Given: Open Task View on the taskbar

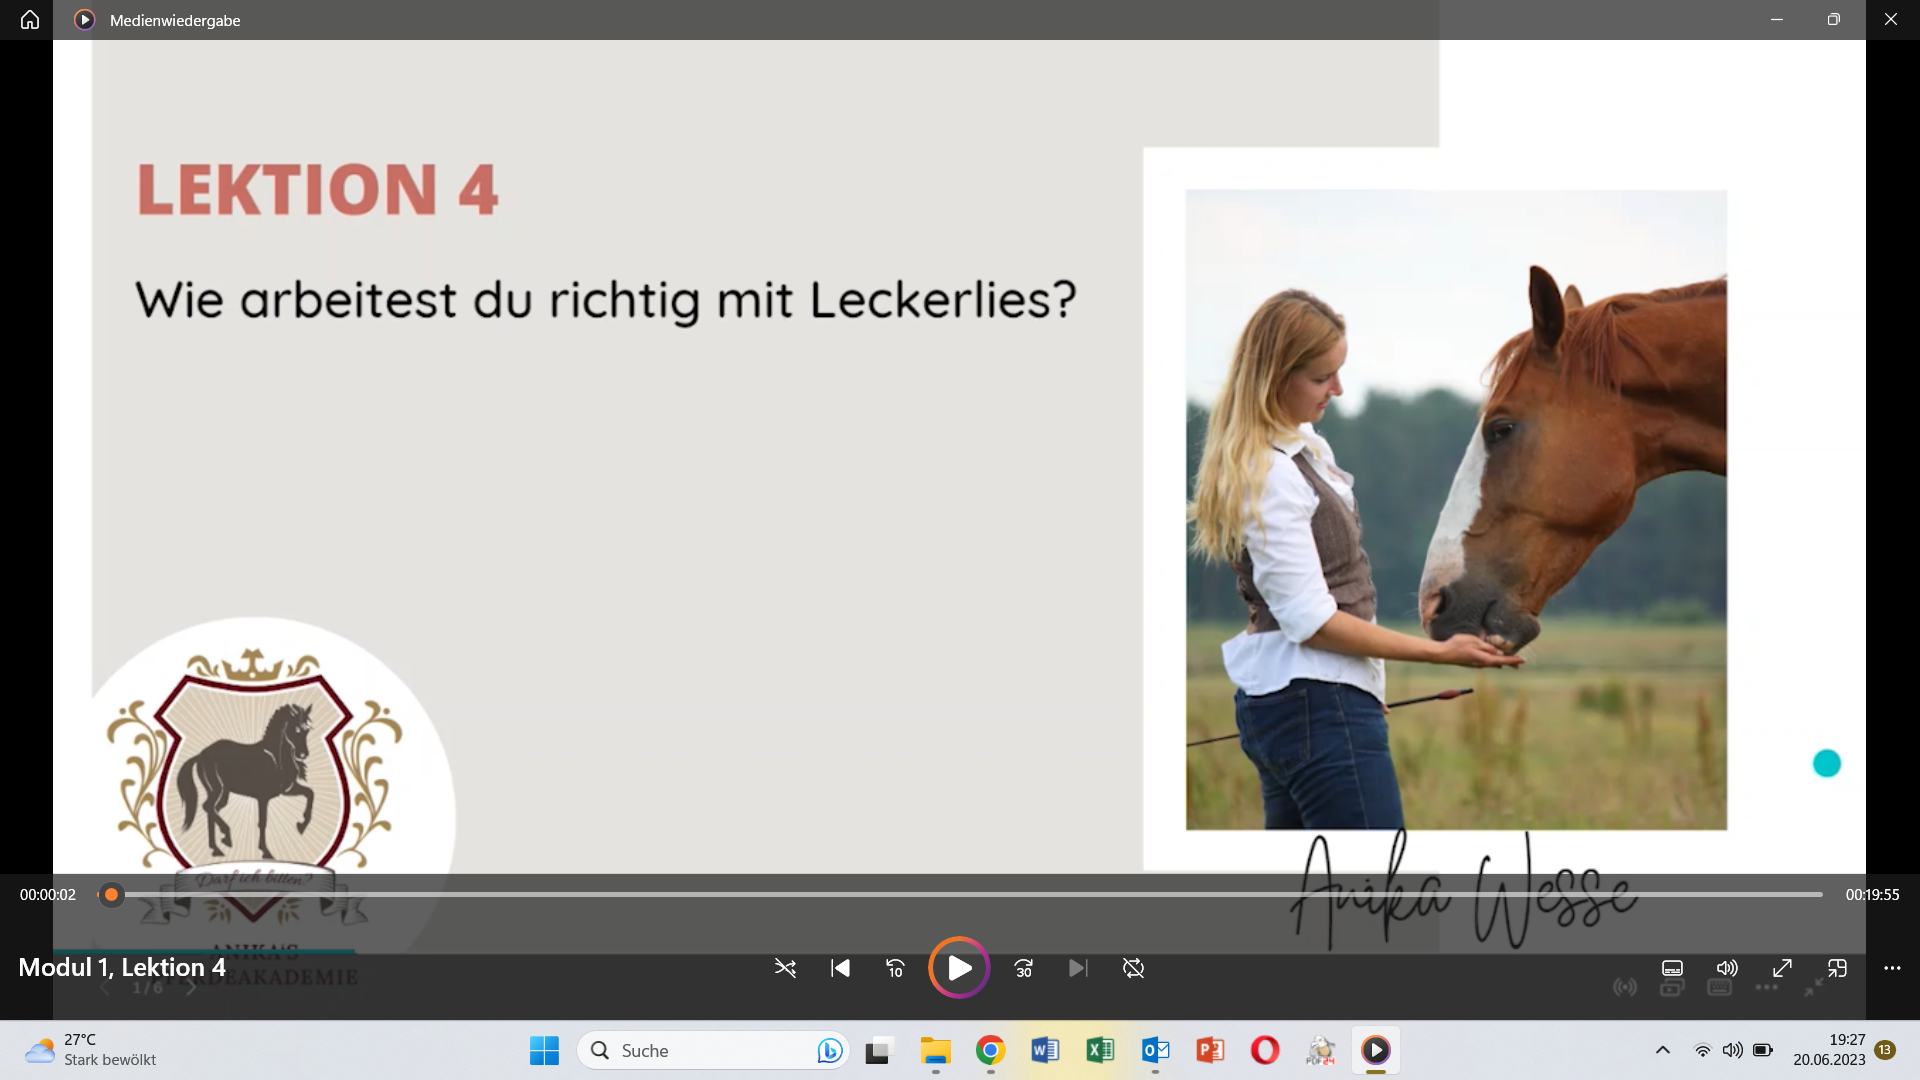Looking at the screenshot, I should pyautogui.click(x=878, y=1050).
